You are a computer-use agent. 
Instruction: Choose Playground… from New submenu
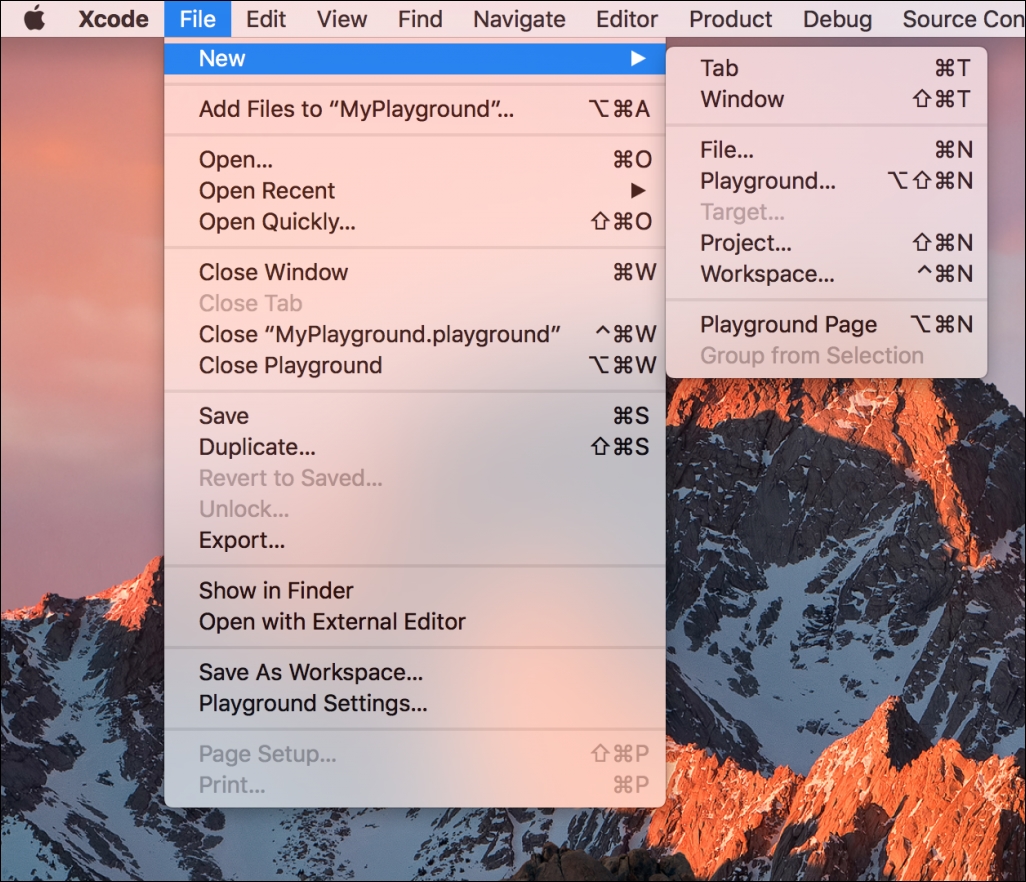[826, 181]
